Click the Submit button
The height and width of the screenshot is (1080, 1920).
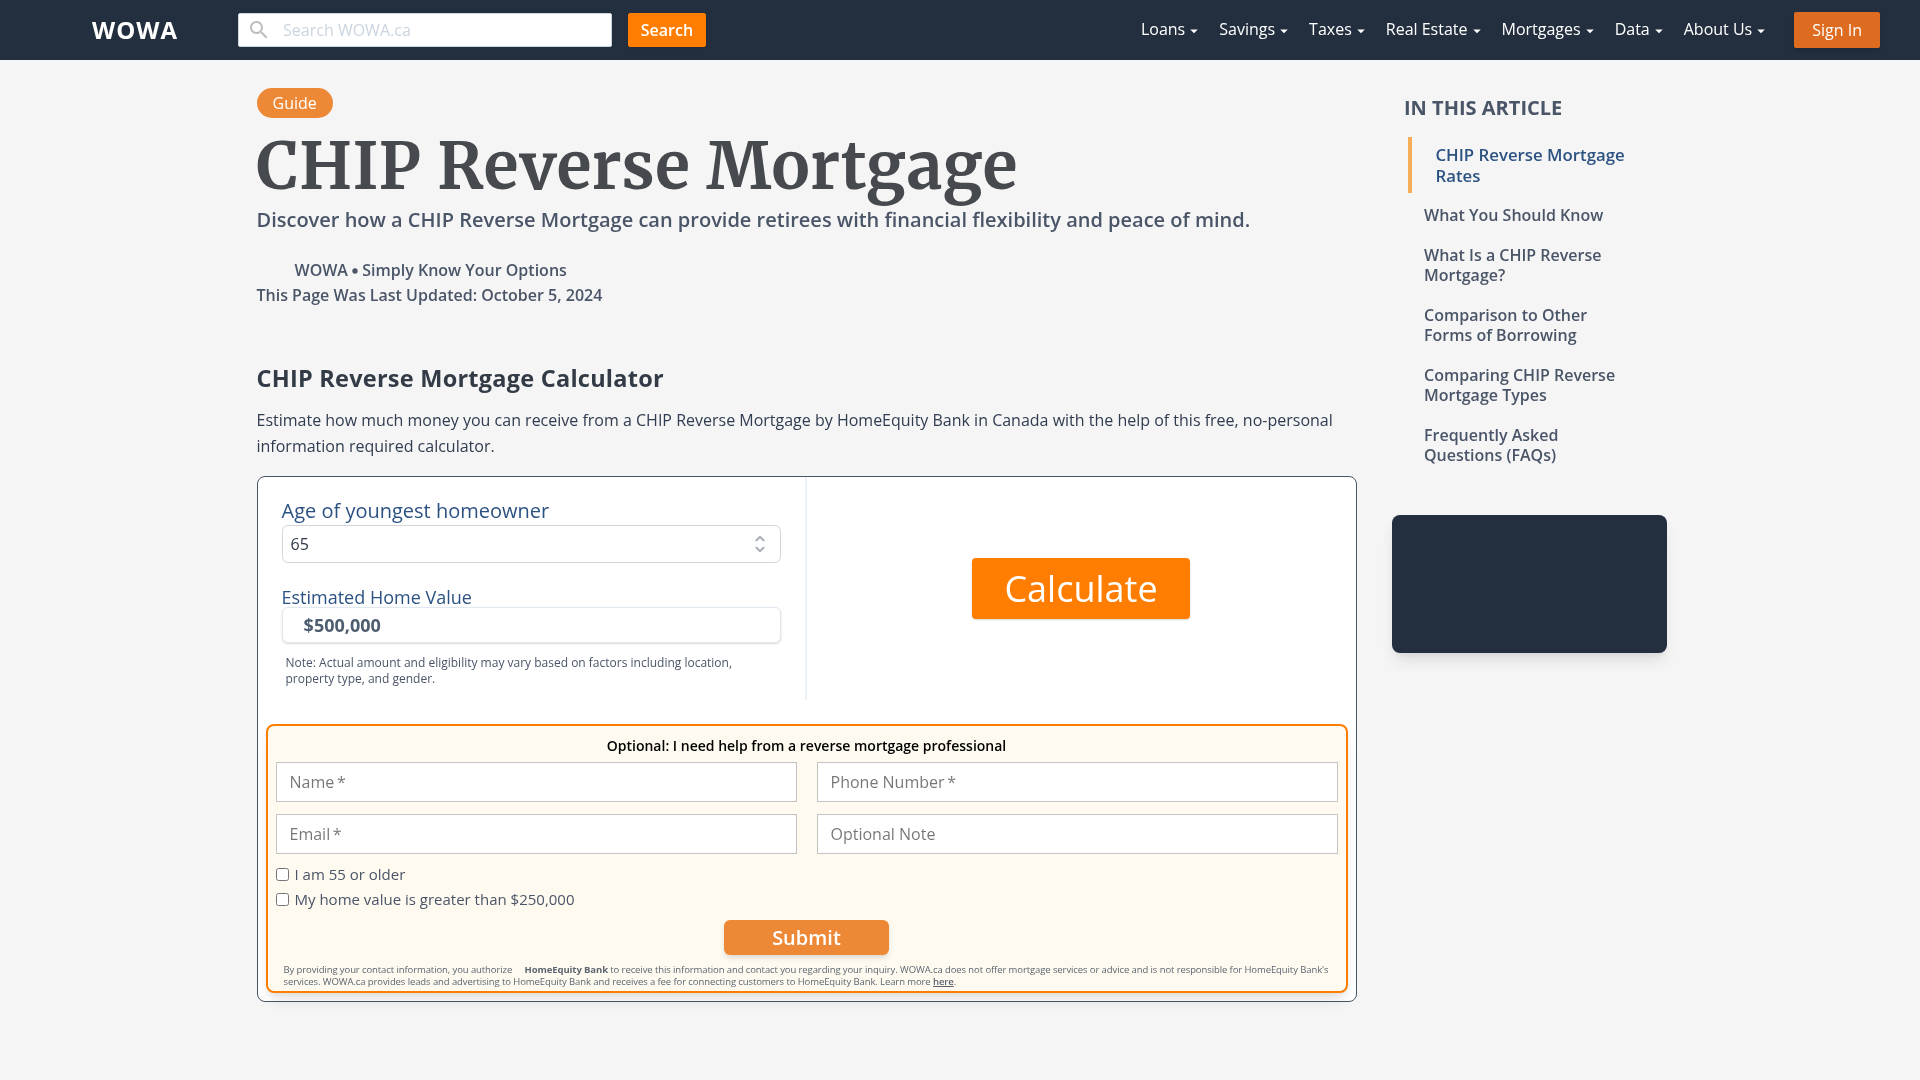coord(806,937)
